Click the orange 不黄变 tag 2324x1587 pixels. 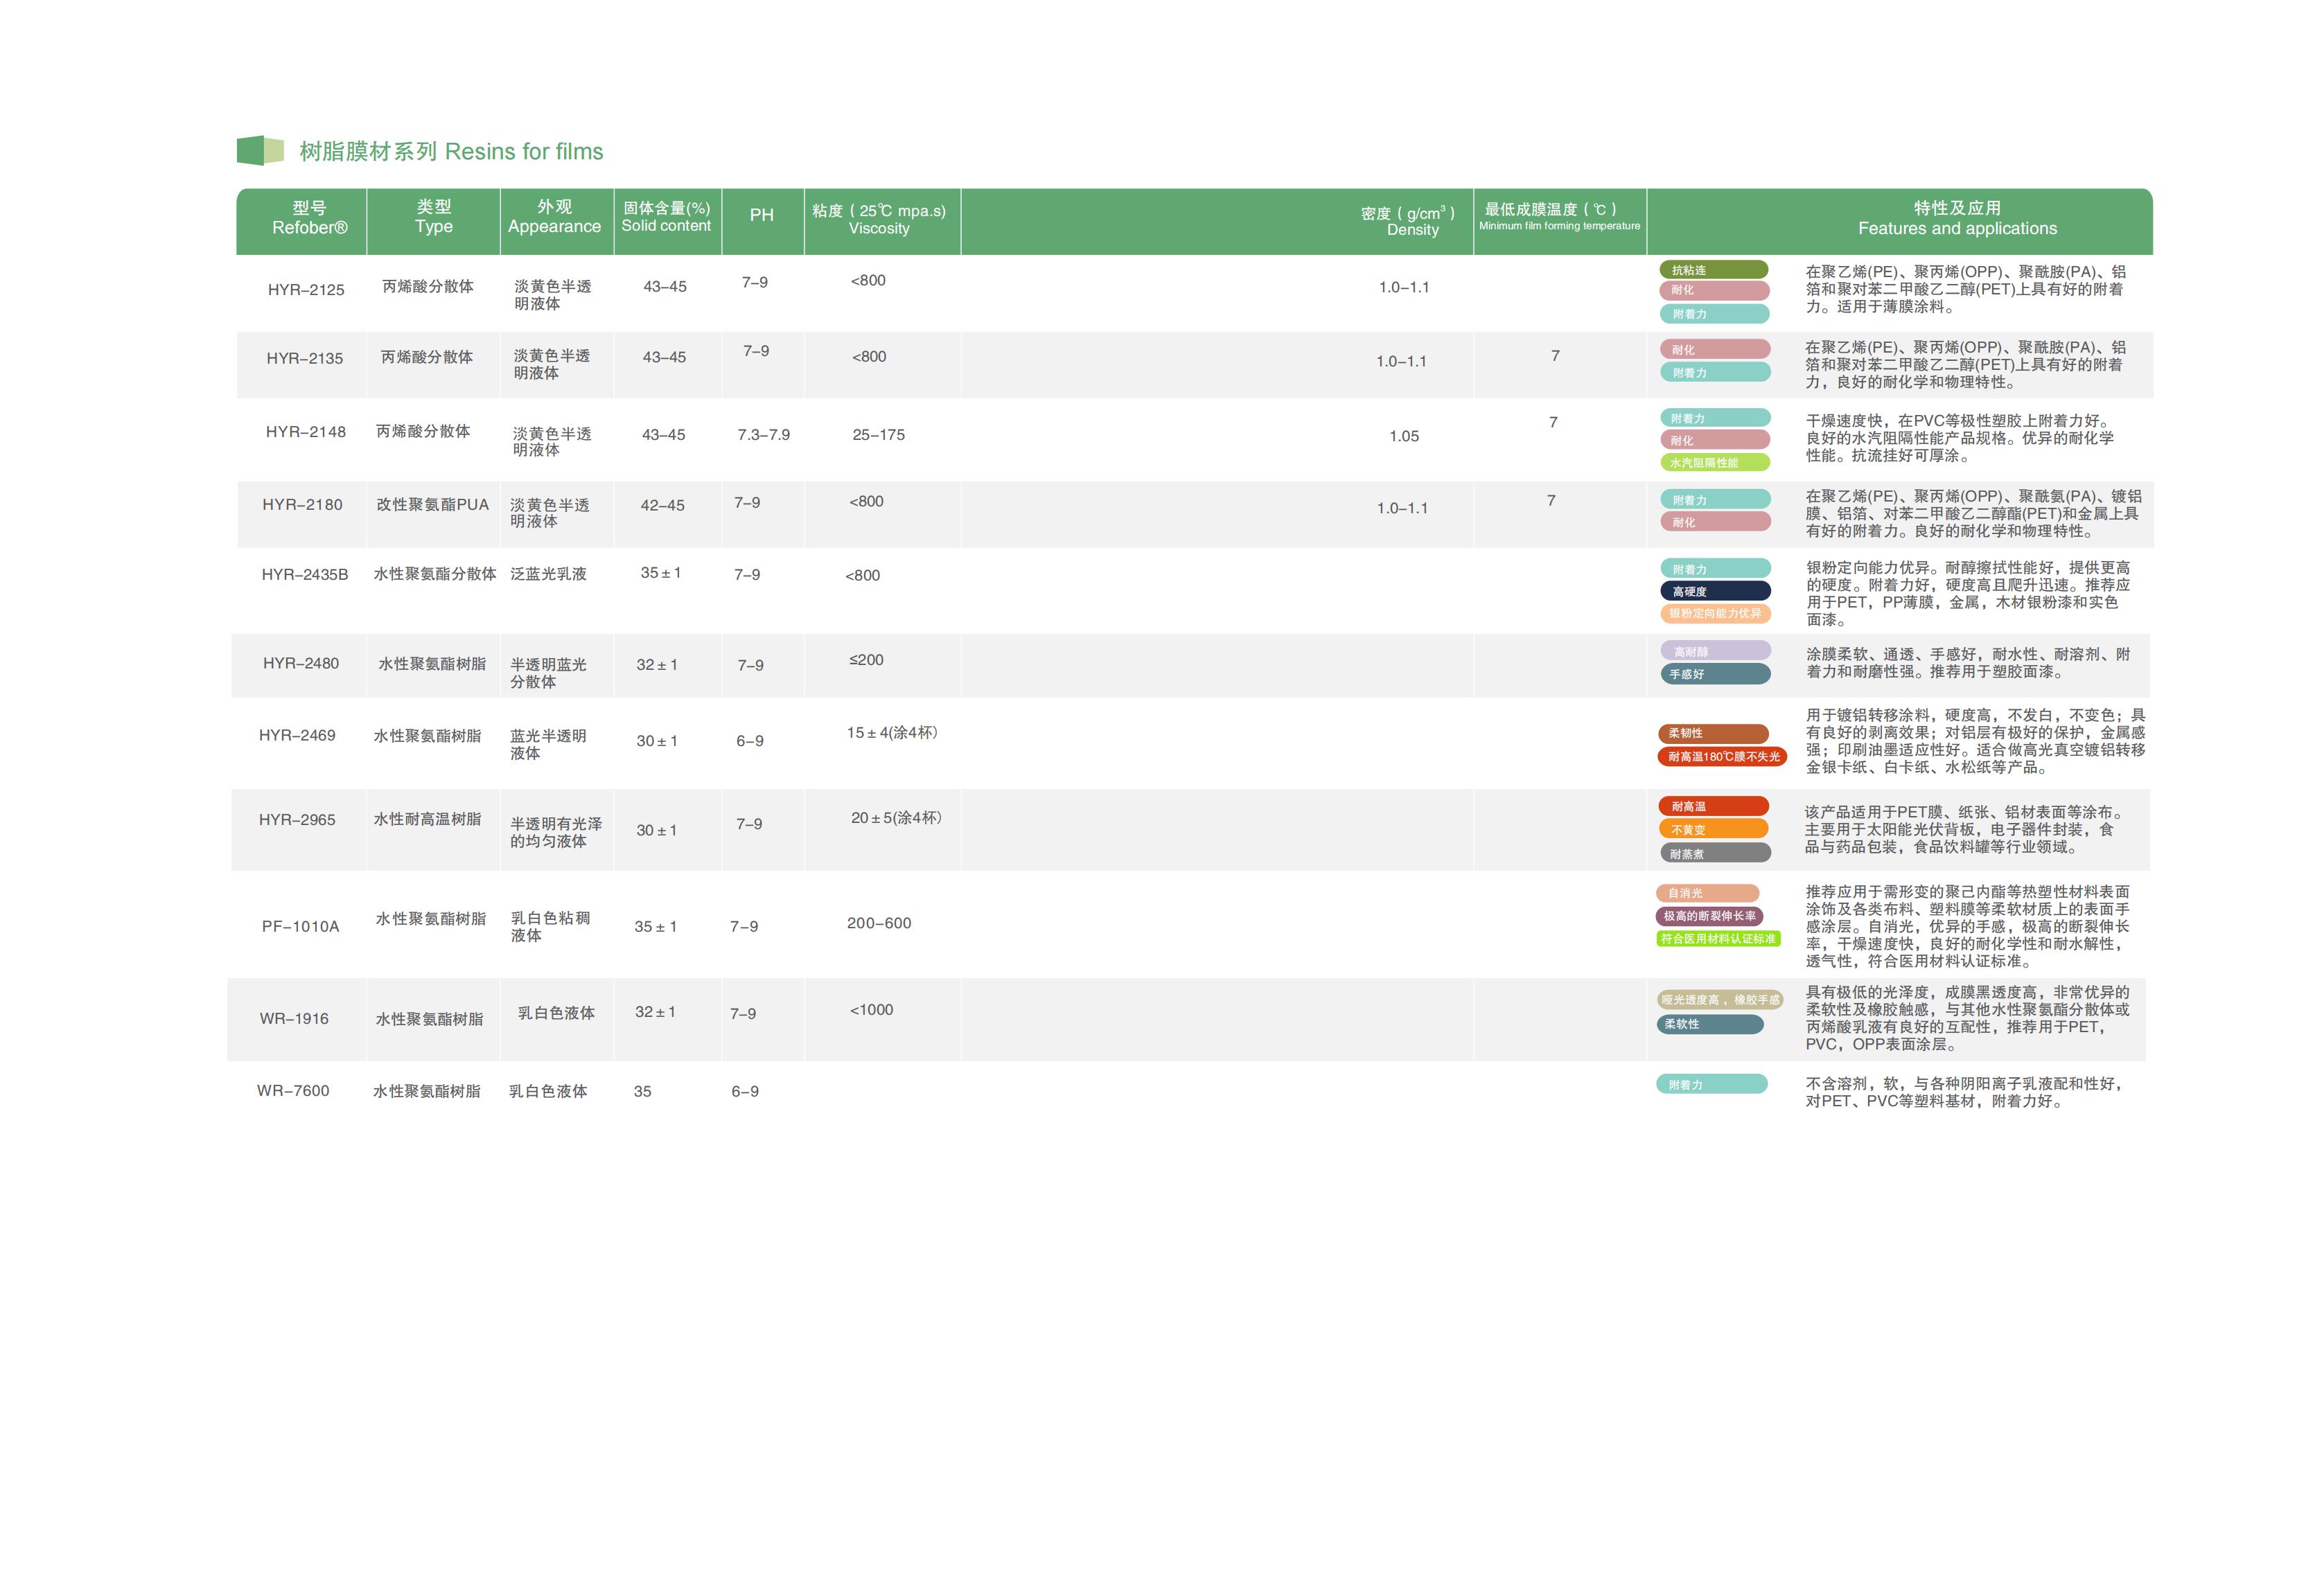[1713, 829]
